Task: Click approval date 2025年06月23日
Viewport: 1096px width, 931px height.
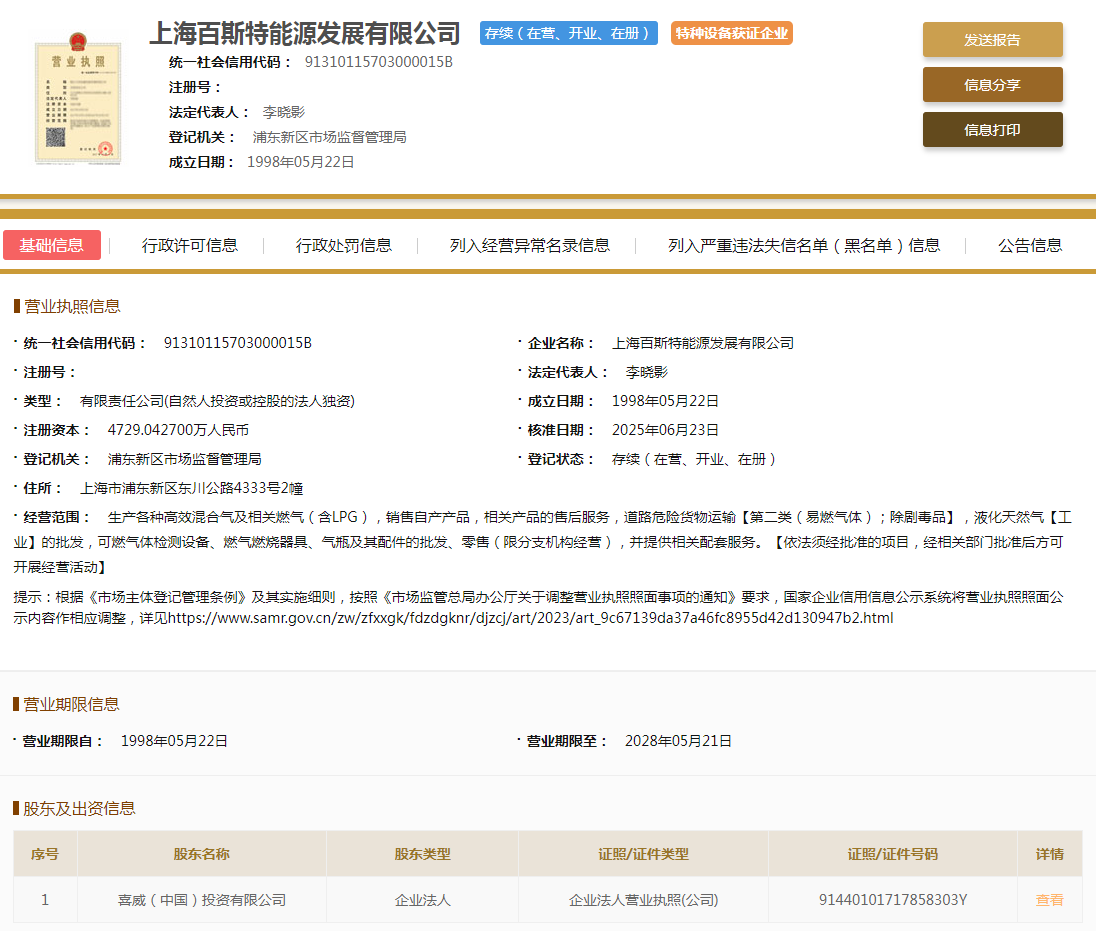Action: tap(665, 431)
